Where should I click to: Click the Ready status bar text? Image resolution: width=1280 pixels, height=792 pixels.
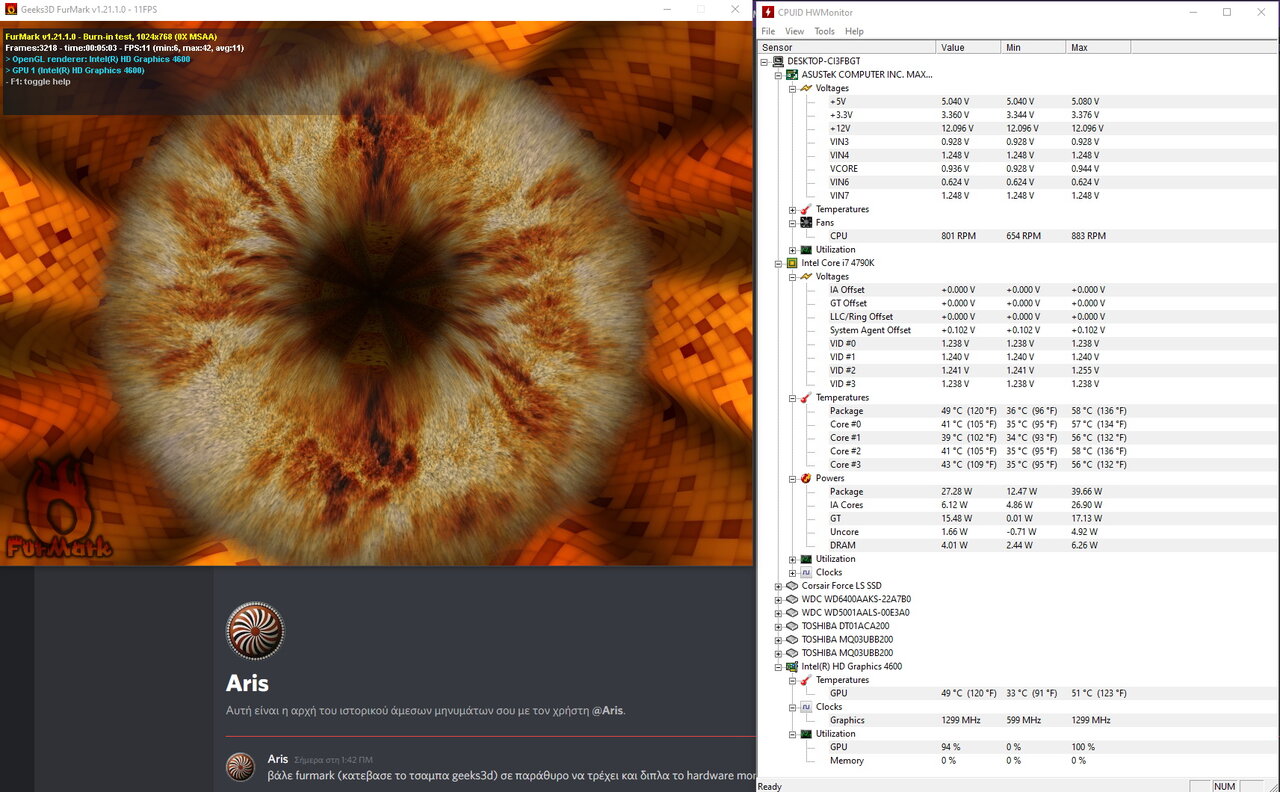770,786
